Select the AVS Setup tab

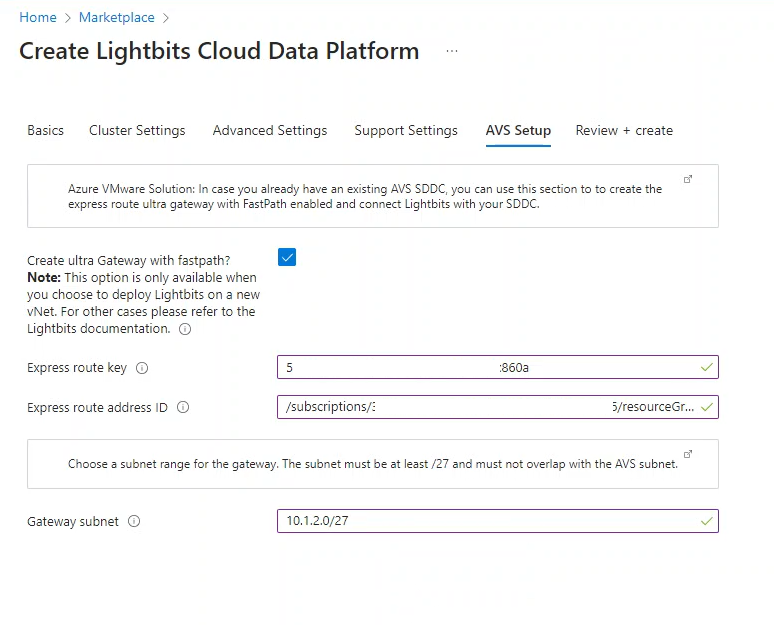coord(518,130)
